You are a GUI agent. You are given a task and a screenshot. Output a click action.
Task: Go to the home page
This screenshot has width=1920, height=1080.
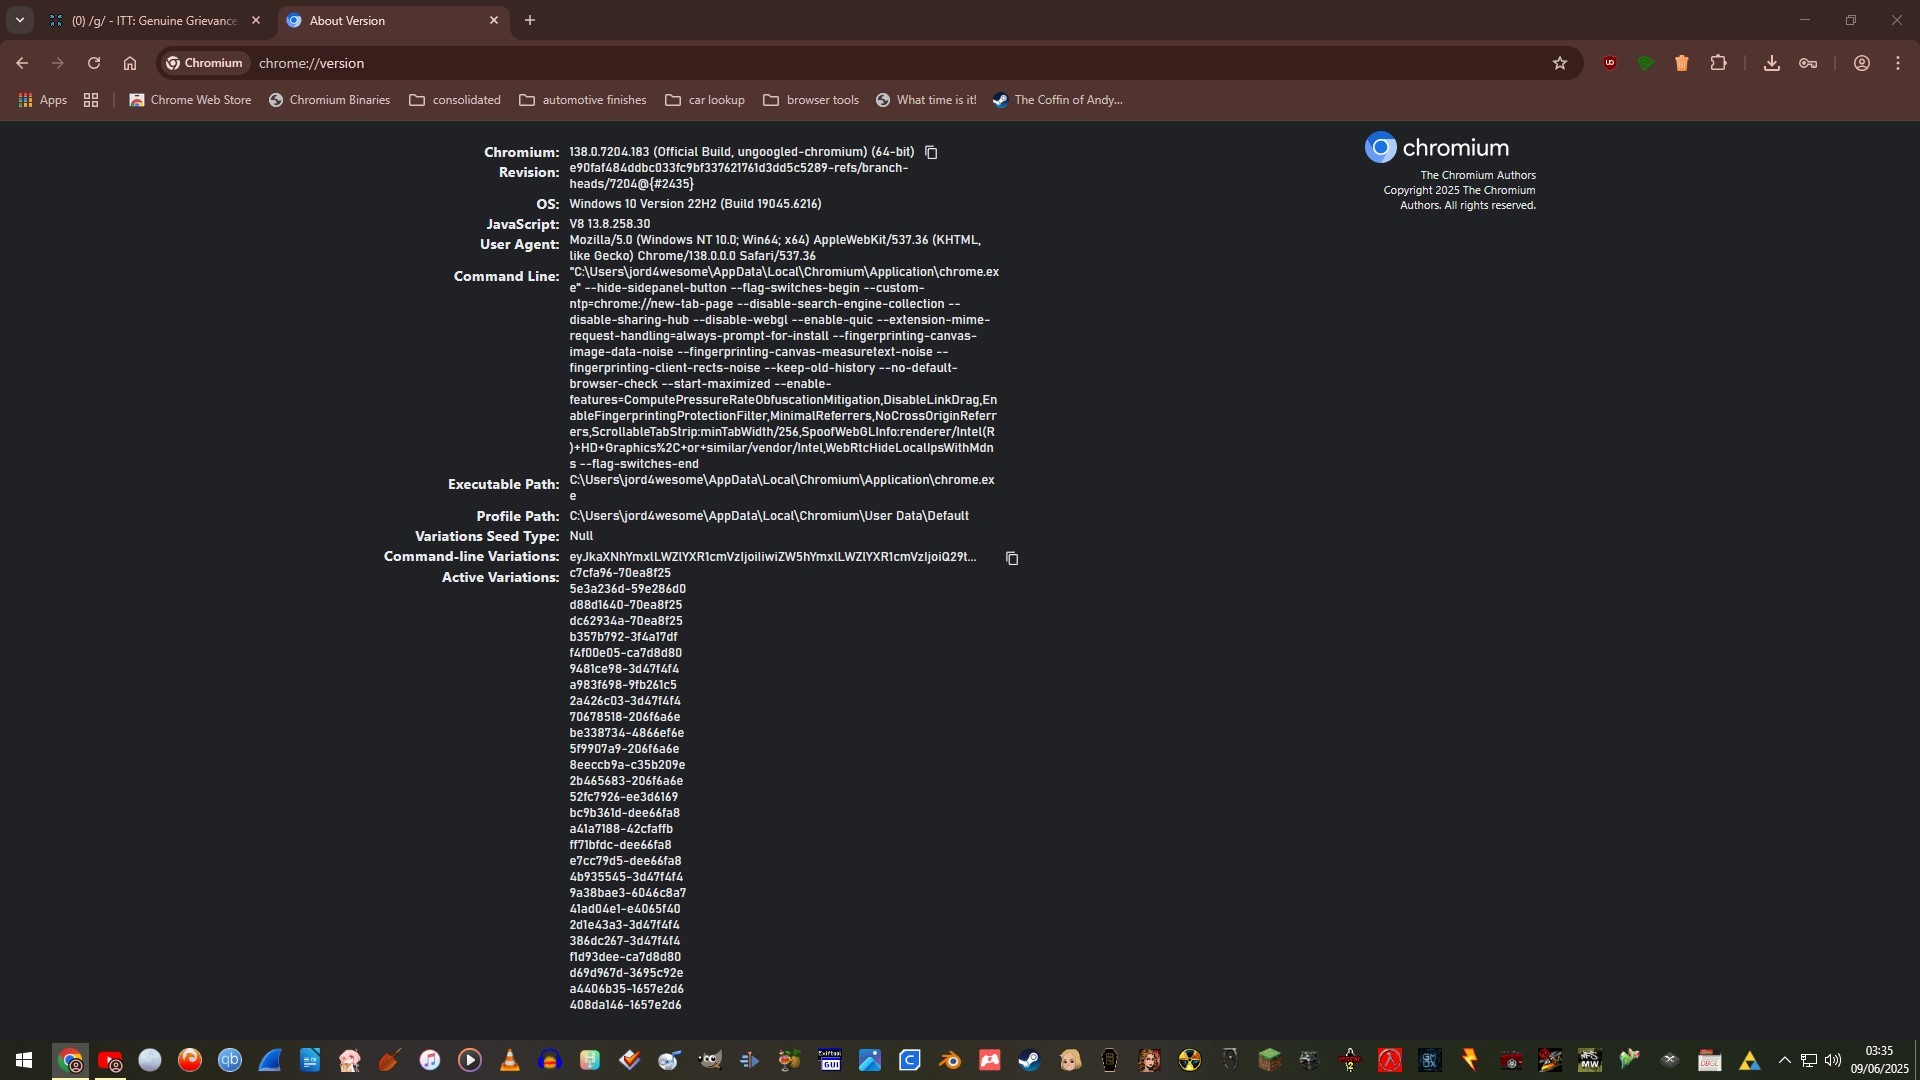click(130, 63)
